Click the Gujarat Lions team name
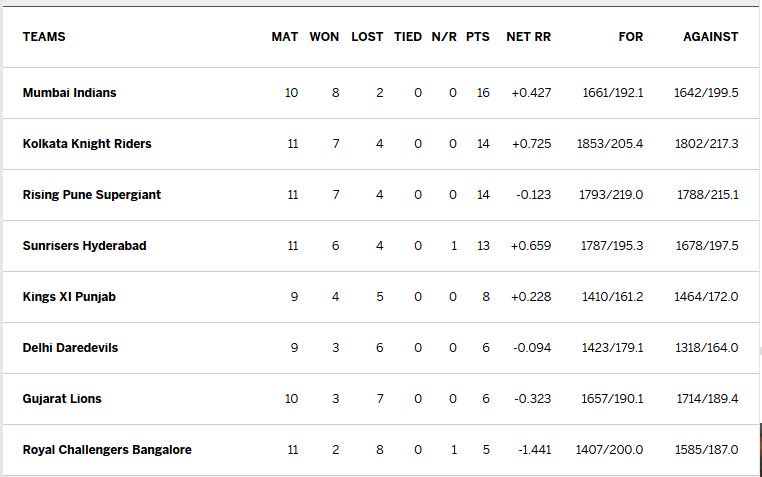Viewport: 762px width, 477px height. (x=62, y=399)
